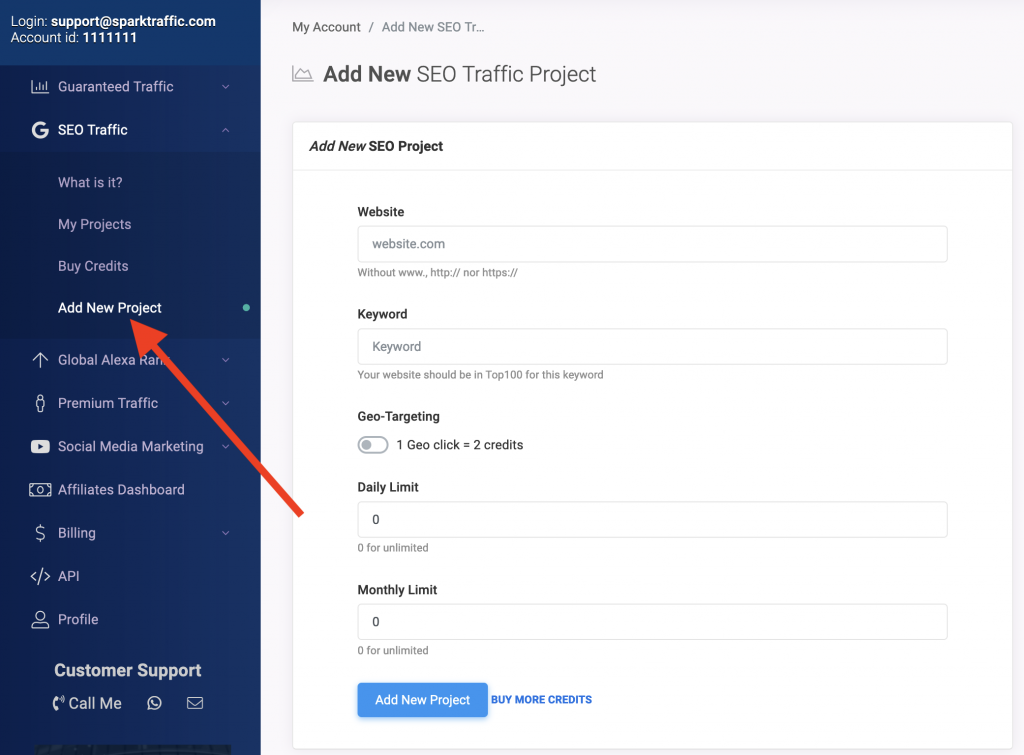Expand the Billing menu chevron

225,533
